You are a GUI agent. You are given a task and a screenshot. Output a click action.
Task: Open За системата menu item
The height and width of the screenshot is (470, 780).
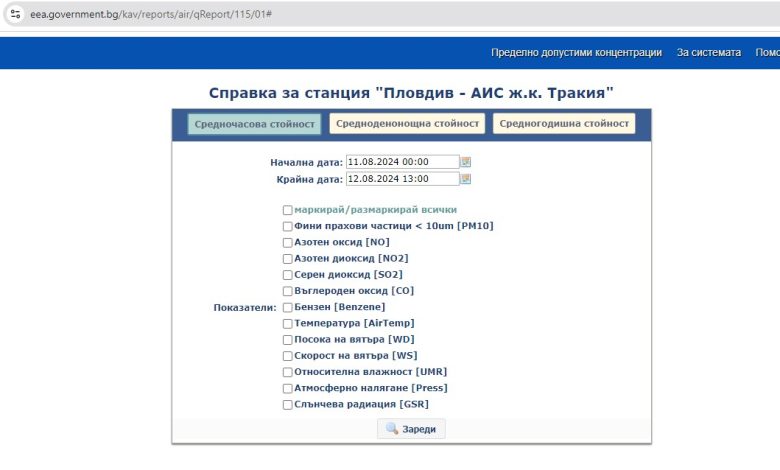[708, 53]
